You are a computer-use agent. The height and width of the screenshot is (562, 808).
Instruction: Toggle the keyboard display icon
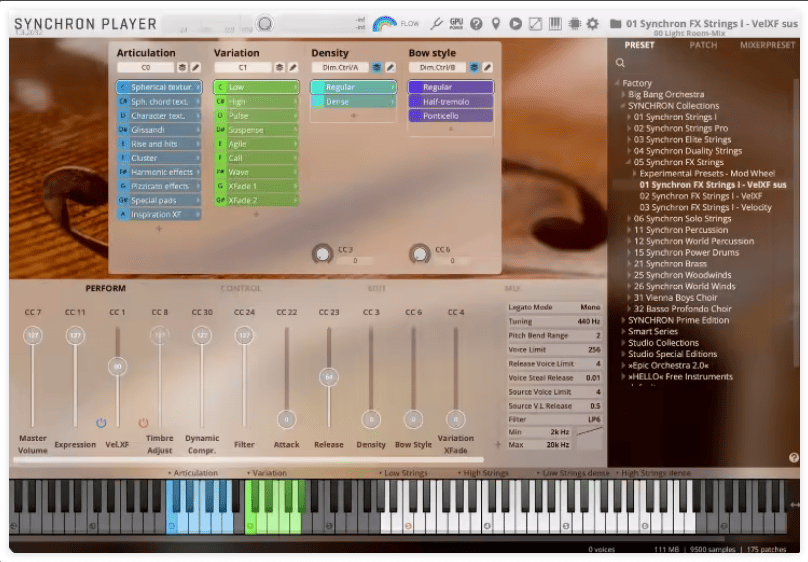[x=555, y=24]
